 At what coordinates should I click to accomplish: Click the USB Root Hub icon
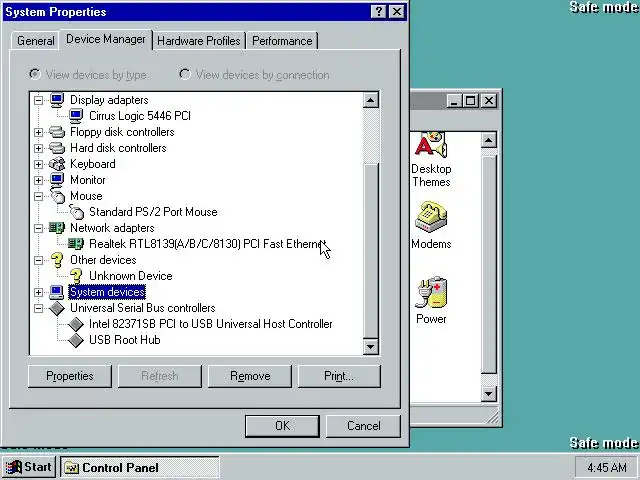click(x=76, y=340)
